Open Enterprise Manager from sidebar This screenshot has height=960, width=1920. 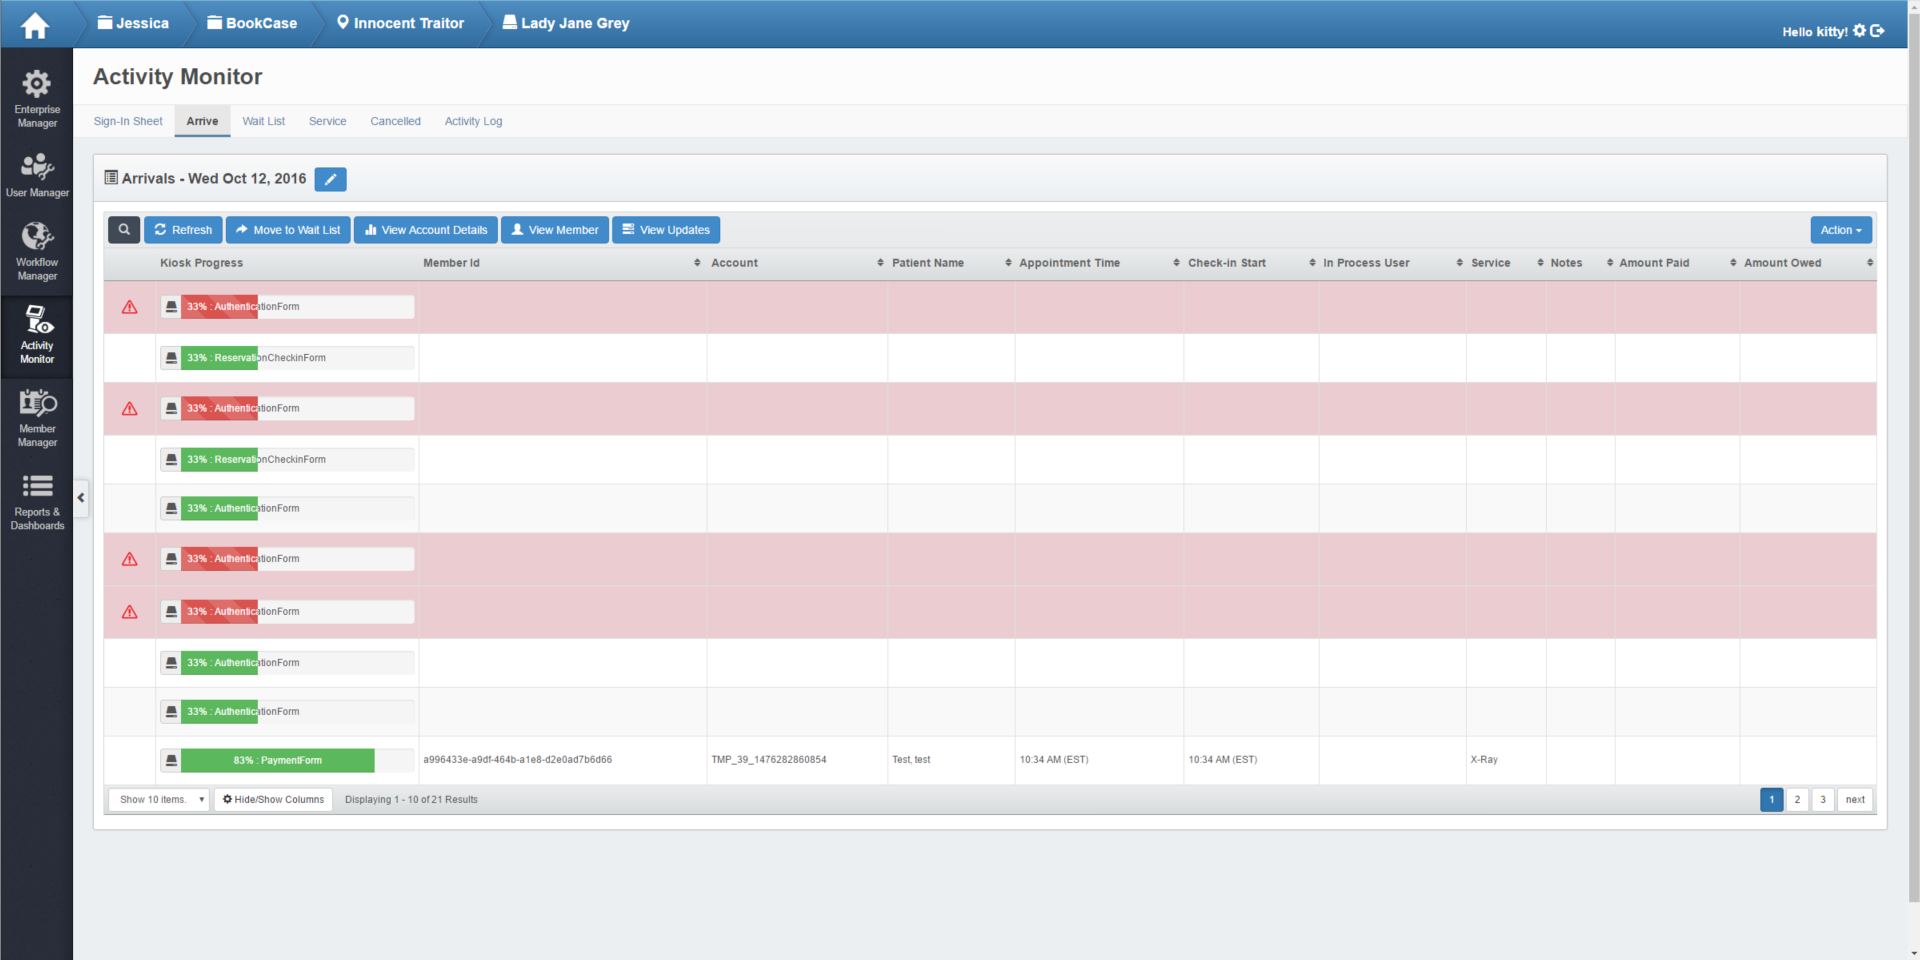point(37,98)
